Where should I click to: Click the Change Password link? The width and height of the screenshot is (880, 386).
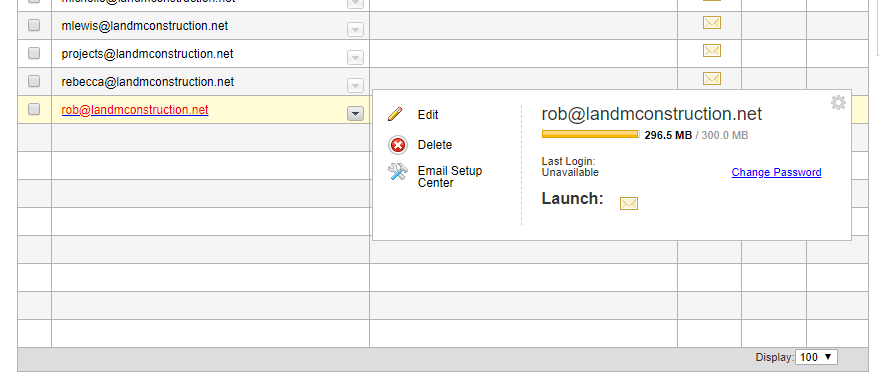coord(776,172)
